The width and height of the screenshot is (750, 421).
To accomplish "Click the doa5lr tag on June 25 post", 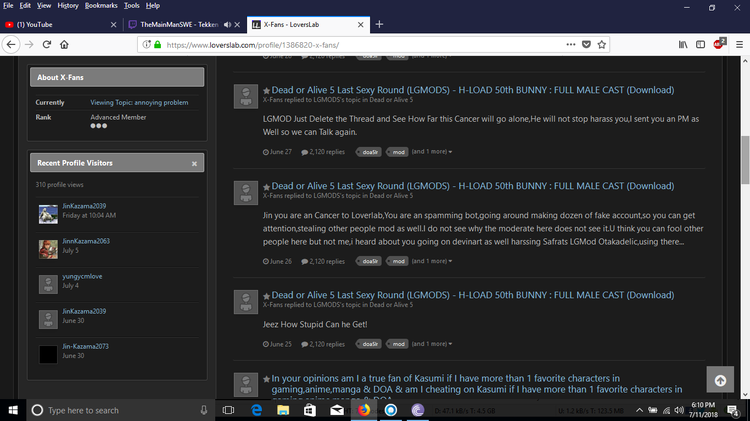I will pyautogui.click(x=369, y=344).
